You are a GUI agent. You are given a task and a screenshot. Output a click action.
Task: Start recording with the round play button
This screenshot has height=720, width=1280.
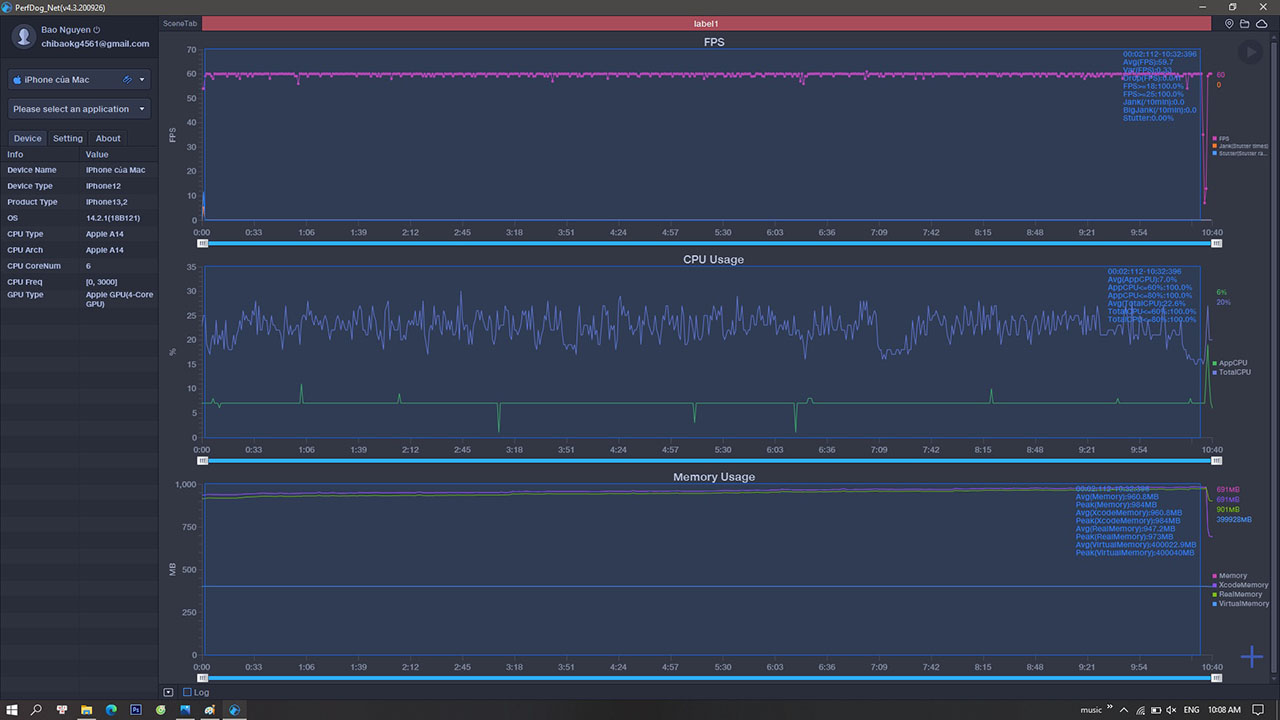point(1249,52)
